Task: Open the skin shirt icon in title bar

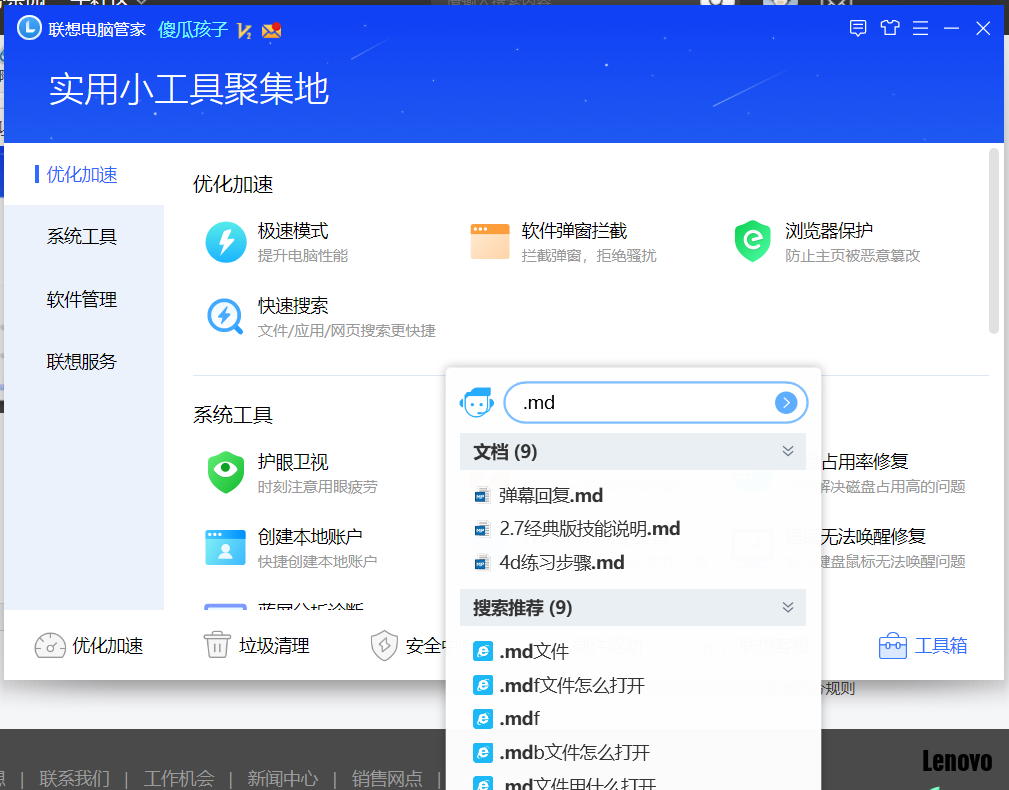Action: click(x=889, y=28)
